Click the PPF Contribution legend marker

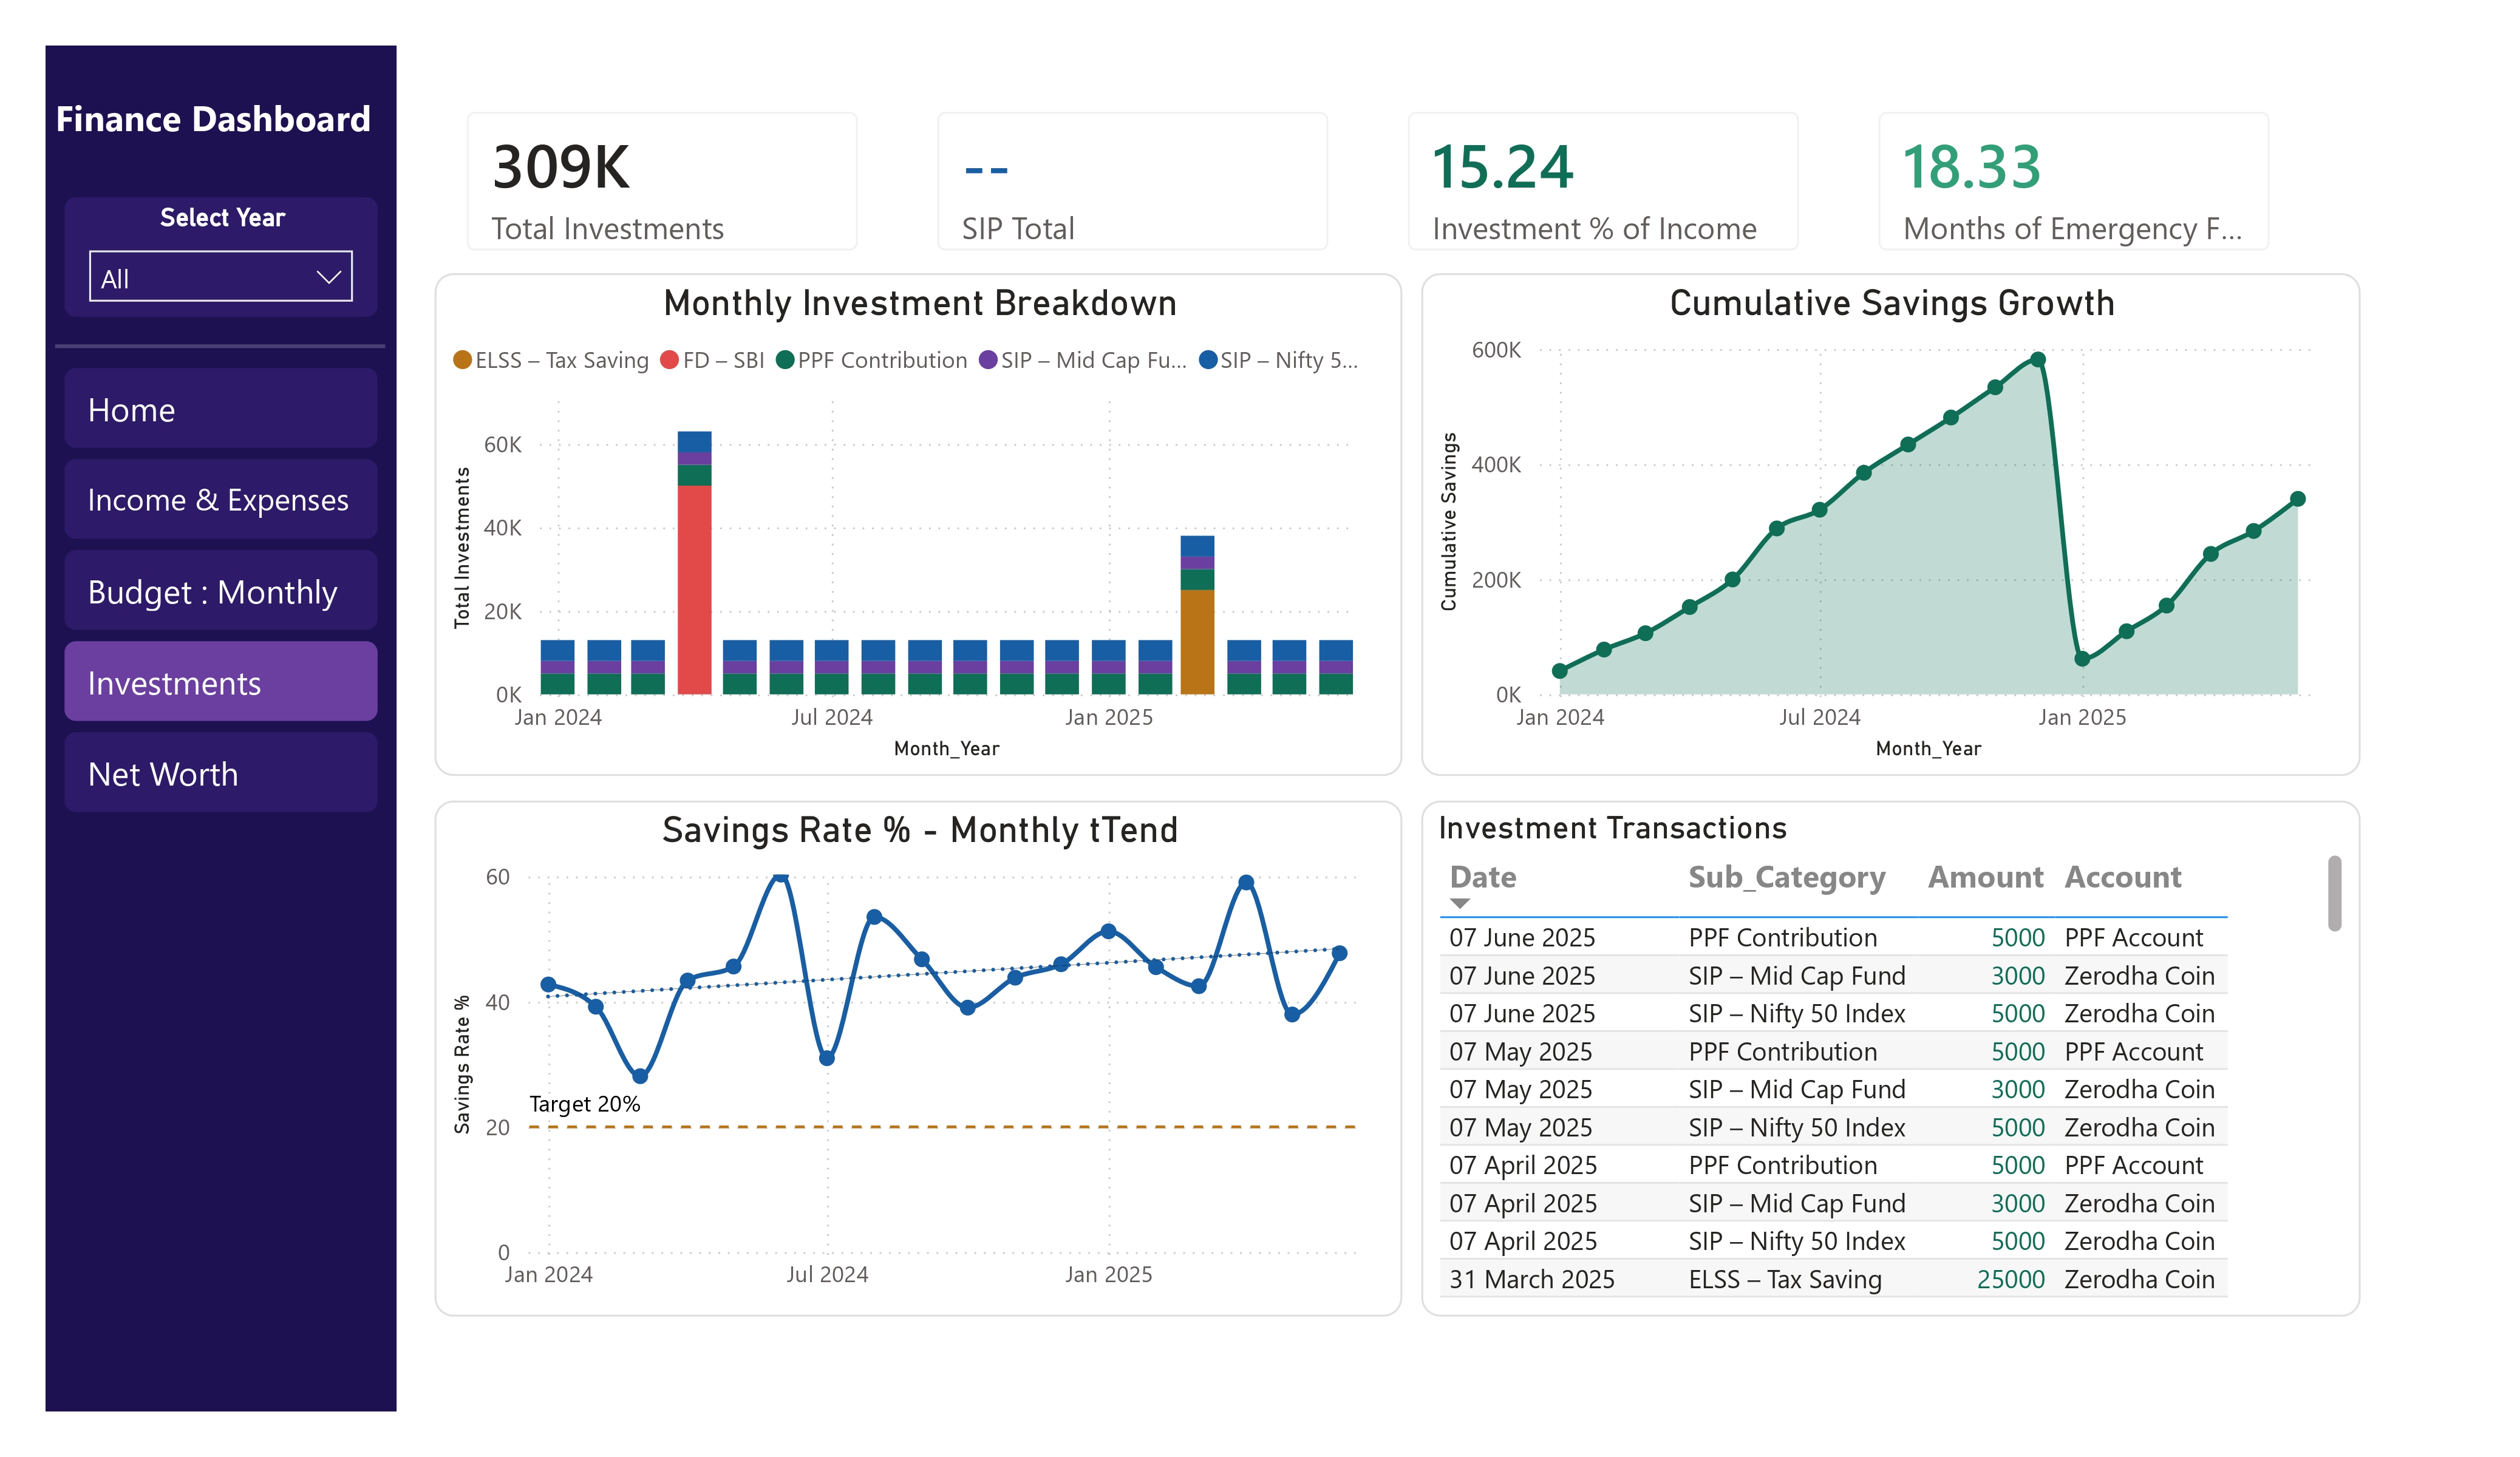tap(785, 360)
